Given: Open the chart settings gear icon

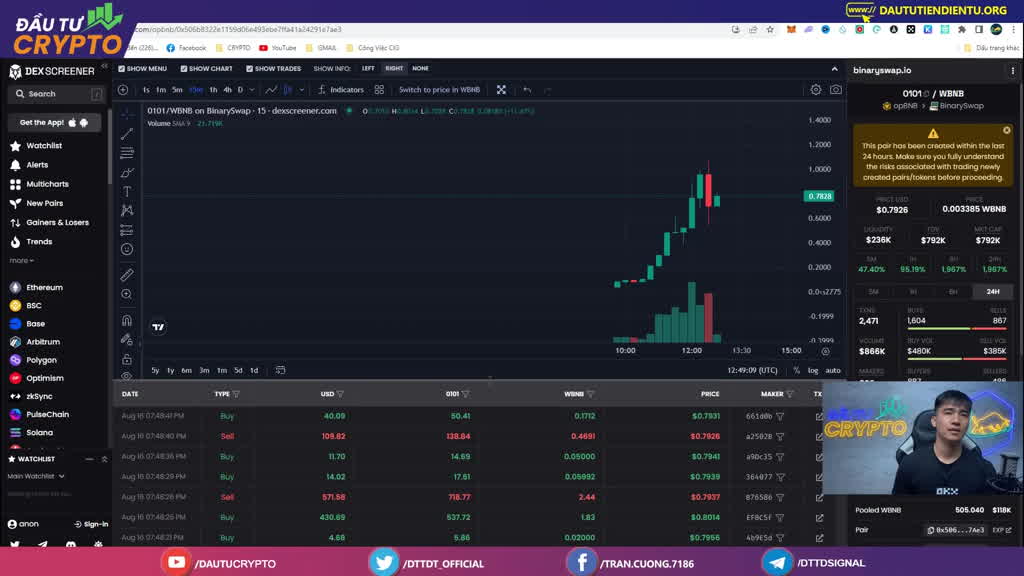Looking at the screenshot, I should pyautogui.click(x=816, y=90).
